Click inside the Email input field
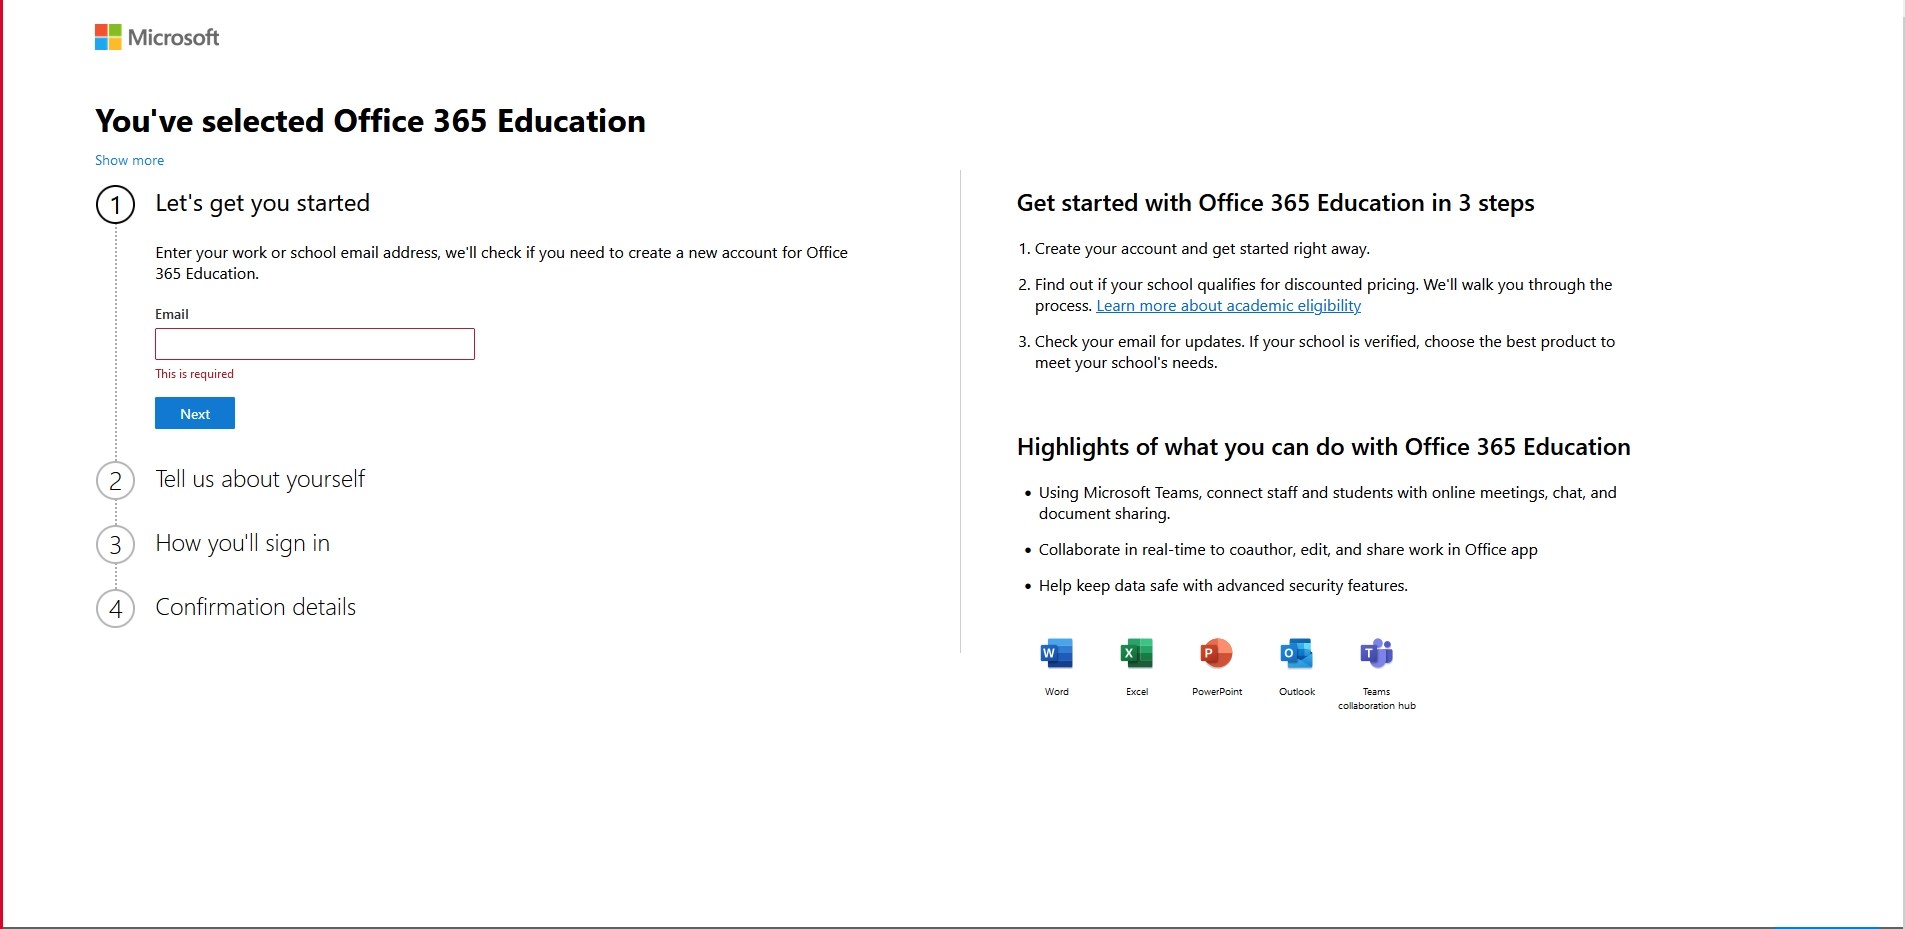Image resolution: width=1905 pixels, height=929 pixels. 314,344
